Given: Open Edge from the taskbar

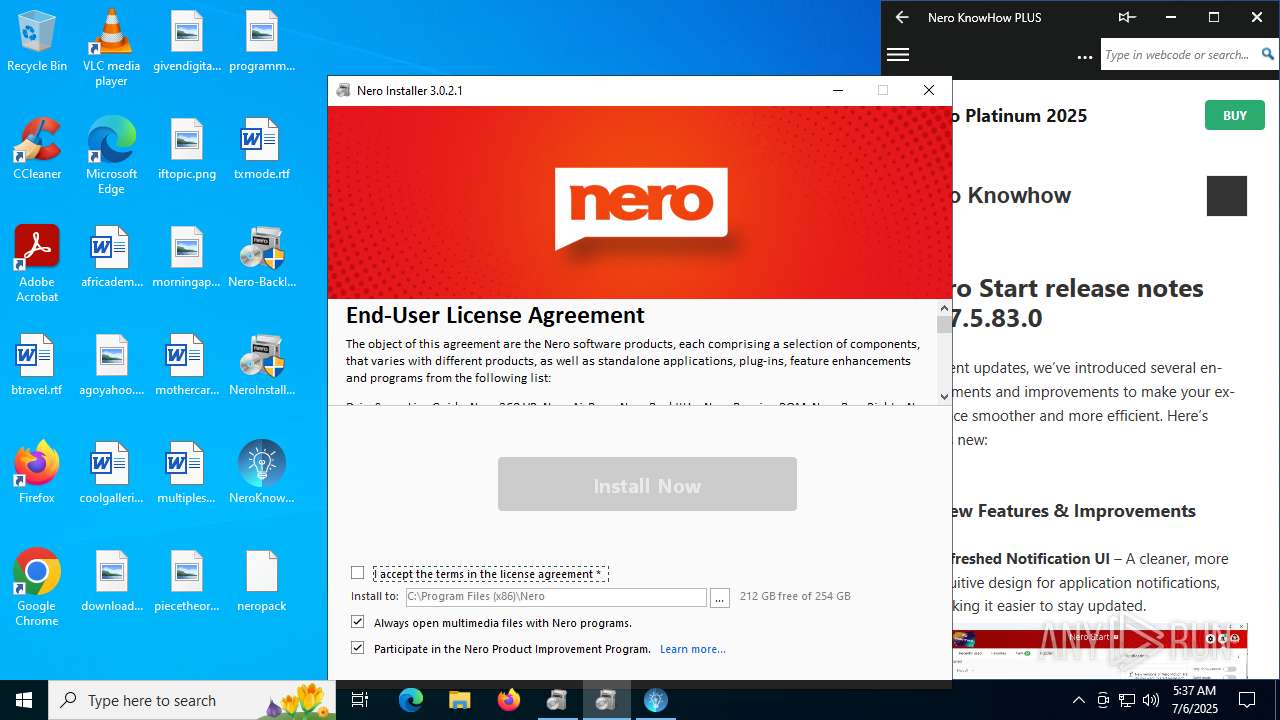Looking at the screenshot, I should pos(411,700).
